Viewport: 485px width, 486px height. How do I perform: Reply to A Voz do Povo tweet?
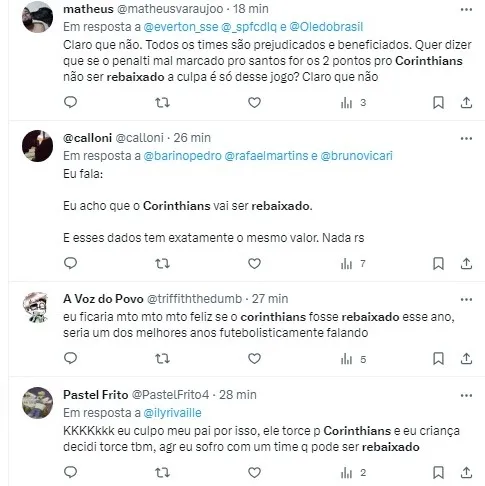[70, 358]
